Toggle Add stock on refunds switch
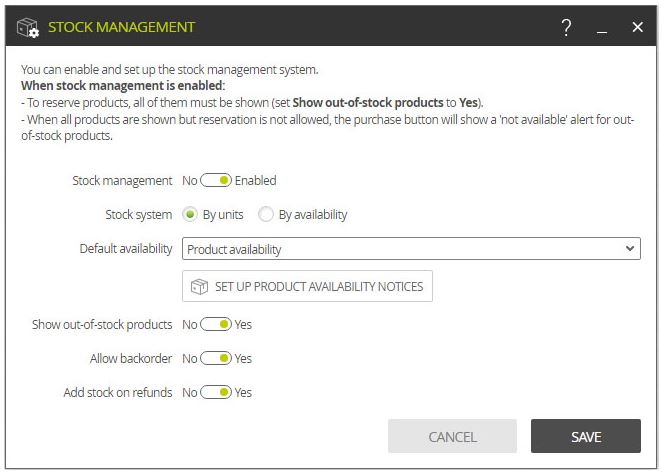 click(216, 392)
